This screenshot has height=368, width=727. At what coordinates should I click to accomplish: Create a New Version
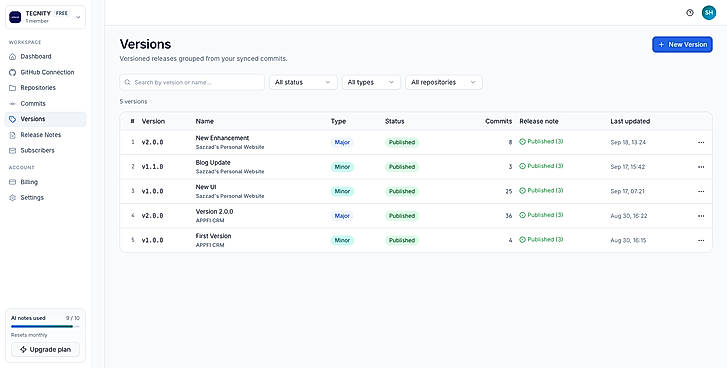tap(682, 44)
